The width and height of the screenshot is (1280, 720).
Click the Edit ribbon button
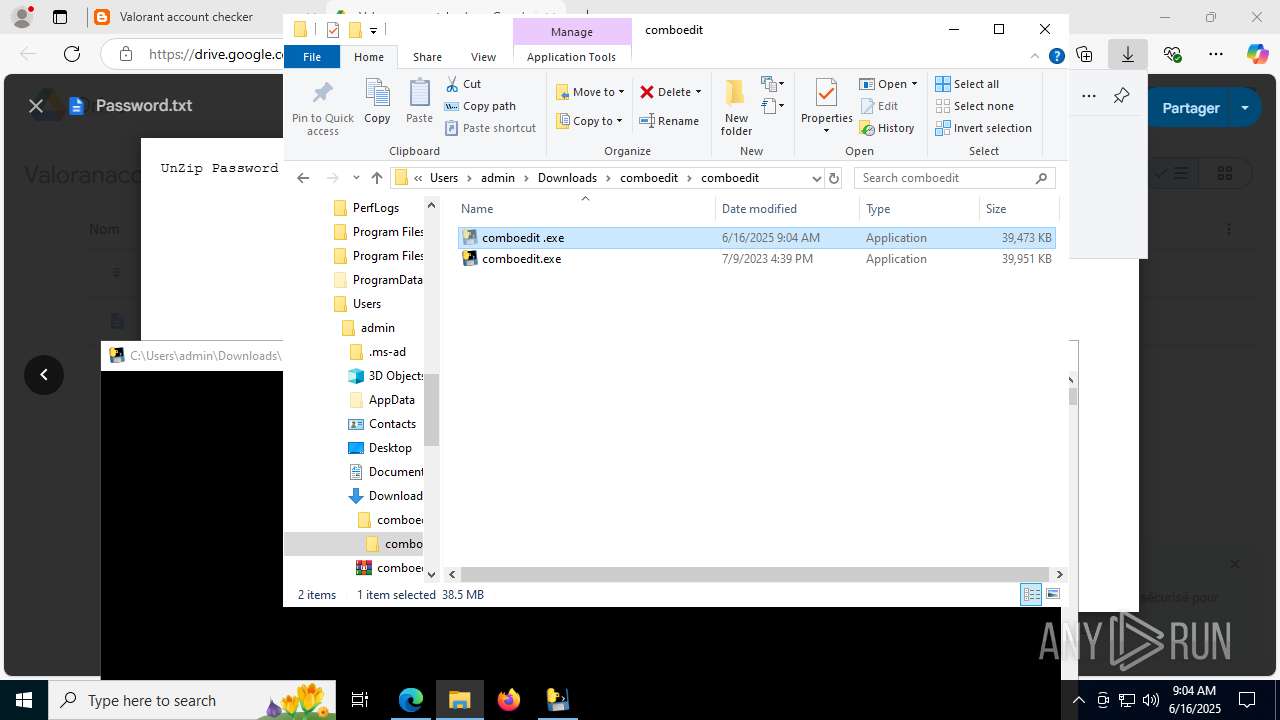878,106
